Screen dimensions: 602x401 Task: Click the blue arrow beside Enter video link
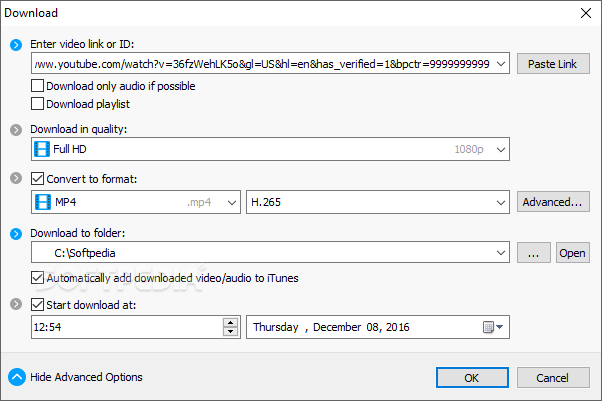(16, 45)
